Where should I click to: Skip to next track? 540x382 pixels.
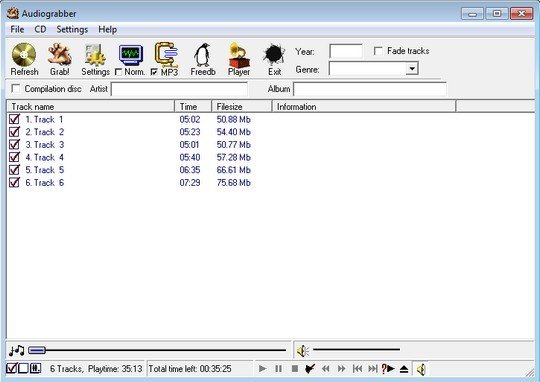point(373,369)
